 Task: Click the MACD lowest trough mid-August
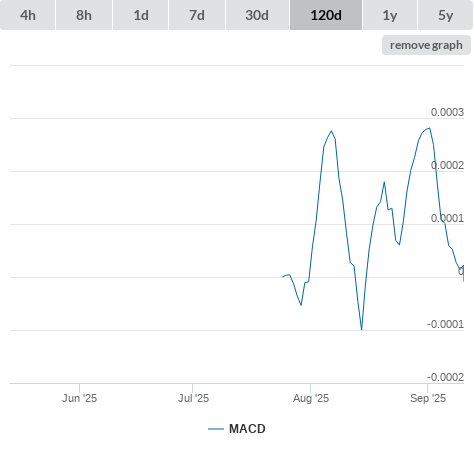[x=362, y=330]
